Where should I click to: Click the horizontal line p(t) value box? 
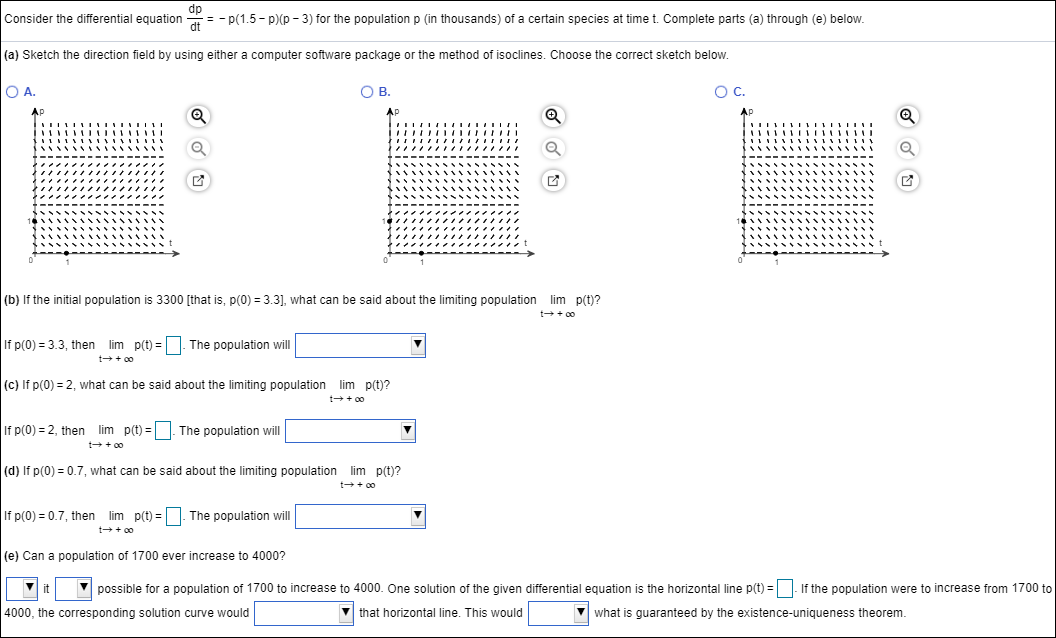(x=785, y=588)
